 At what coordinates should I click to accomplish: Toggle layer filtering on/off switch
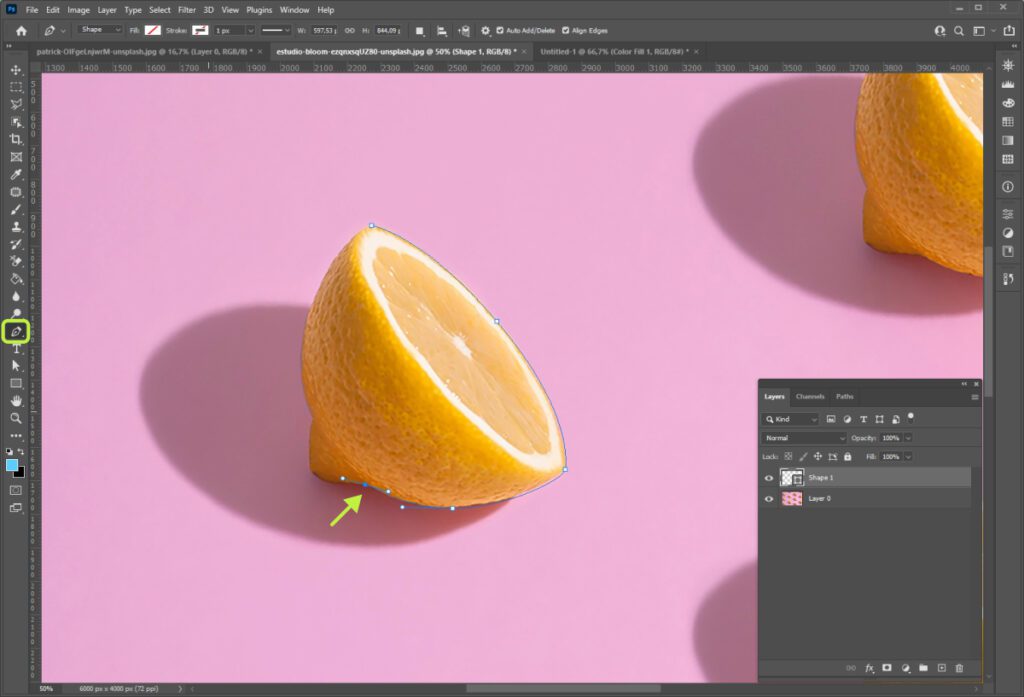coord(911,416)
